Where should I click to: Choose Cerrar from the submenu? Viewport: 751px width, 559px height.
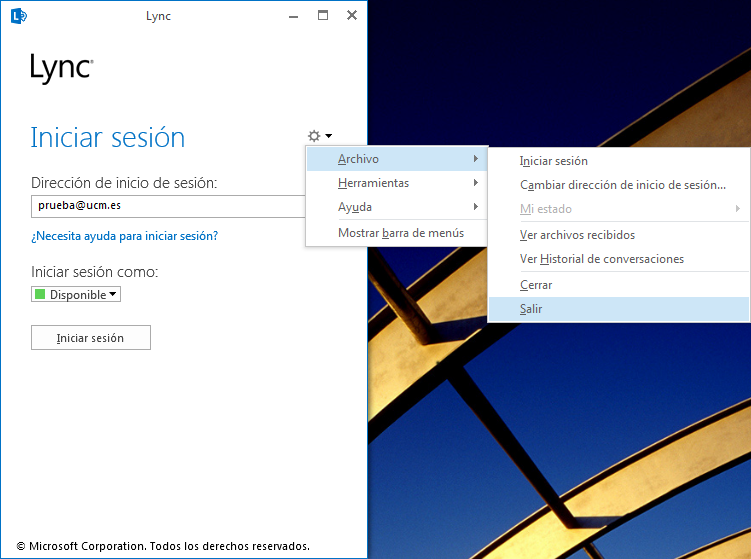click(619, 285)
